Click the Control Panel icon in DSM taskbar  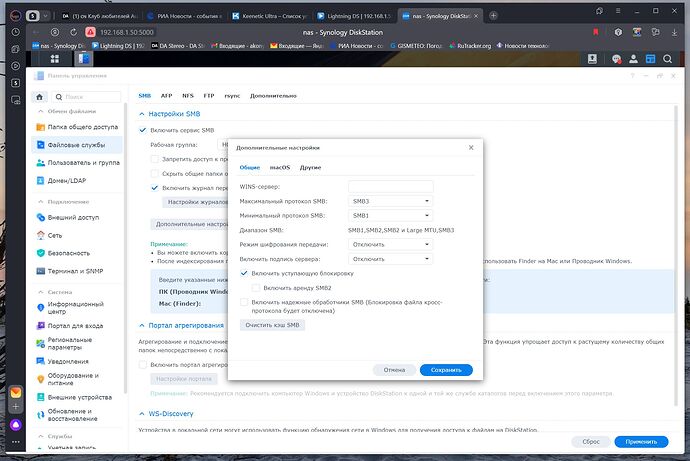coord(84,59)
